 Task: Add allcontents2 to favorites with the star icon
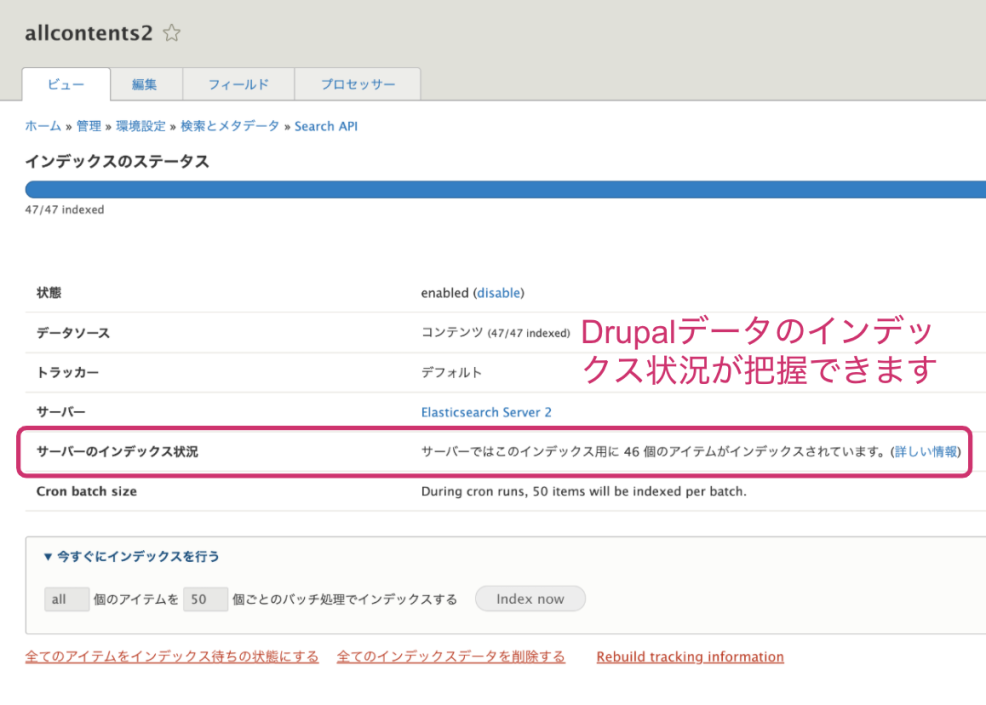[x=172, y=33]
